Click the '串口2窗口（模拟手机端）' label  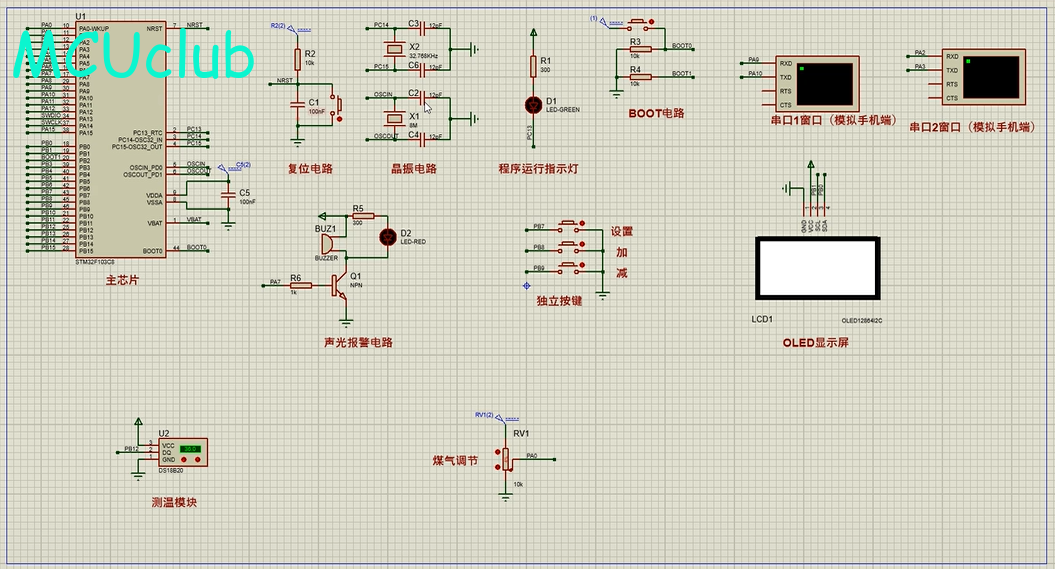pyautogui.click(x=973, y=127)
